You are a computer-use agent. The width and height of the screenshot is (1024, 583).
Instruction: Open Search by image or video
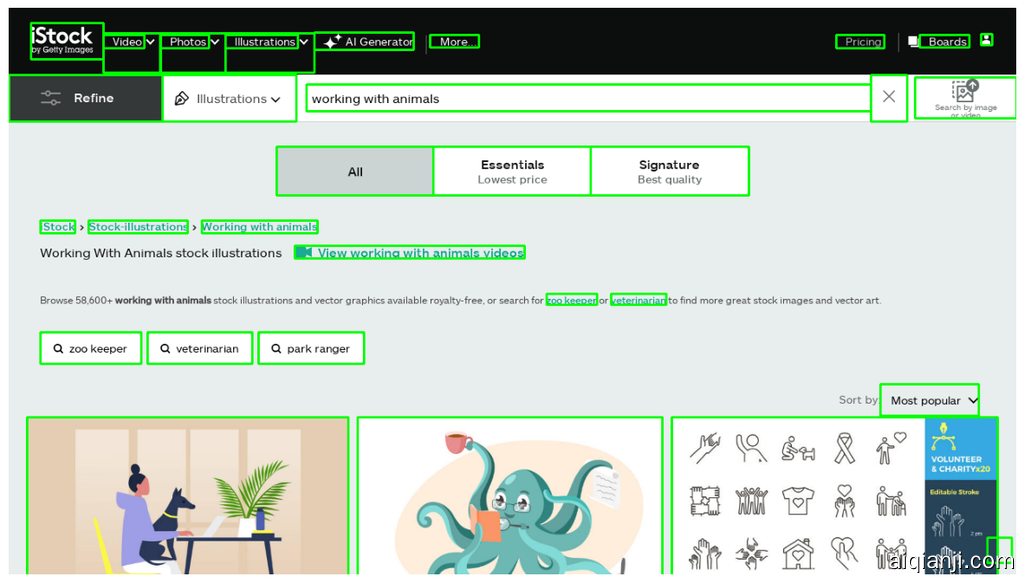coord(964,98)
